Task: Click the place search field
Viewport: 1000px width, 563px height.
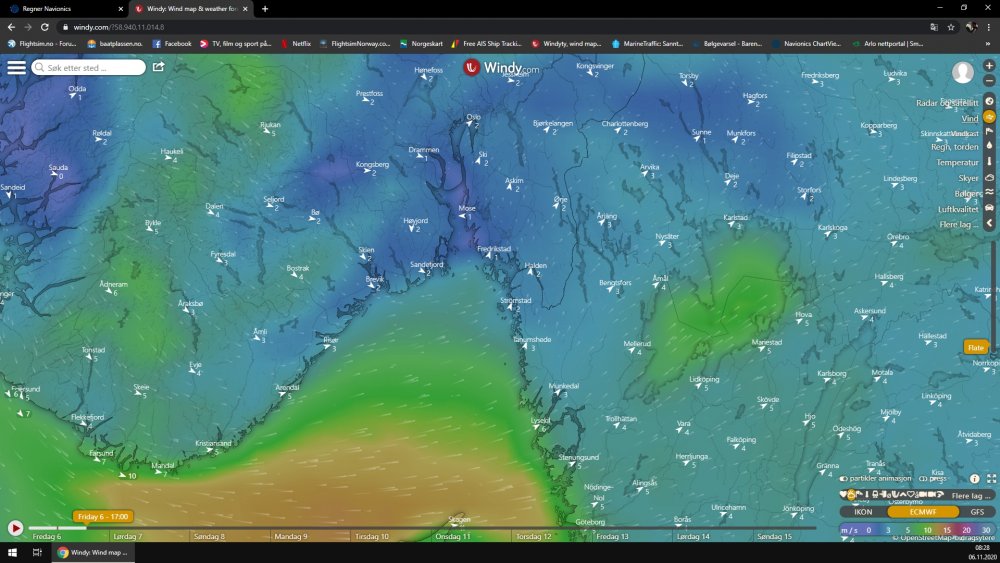Action: pyautogui.click(x=89, y=68)
